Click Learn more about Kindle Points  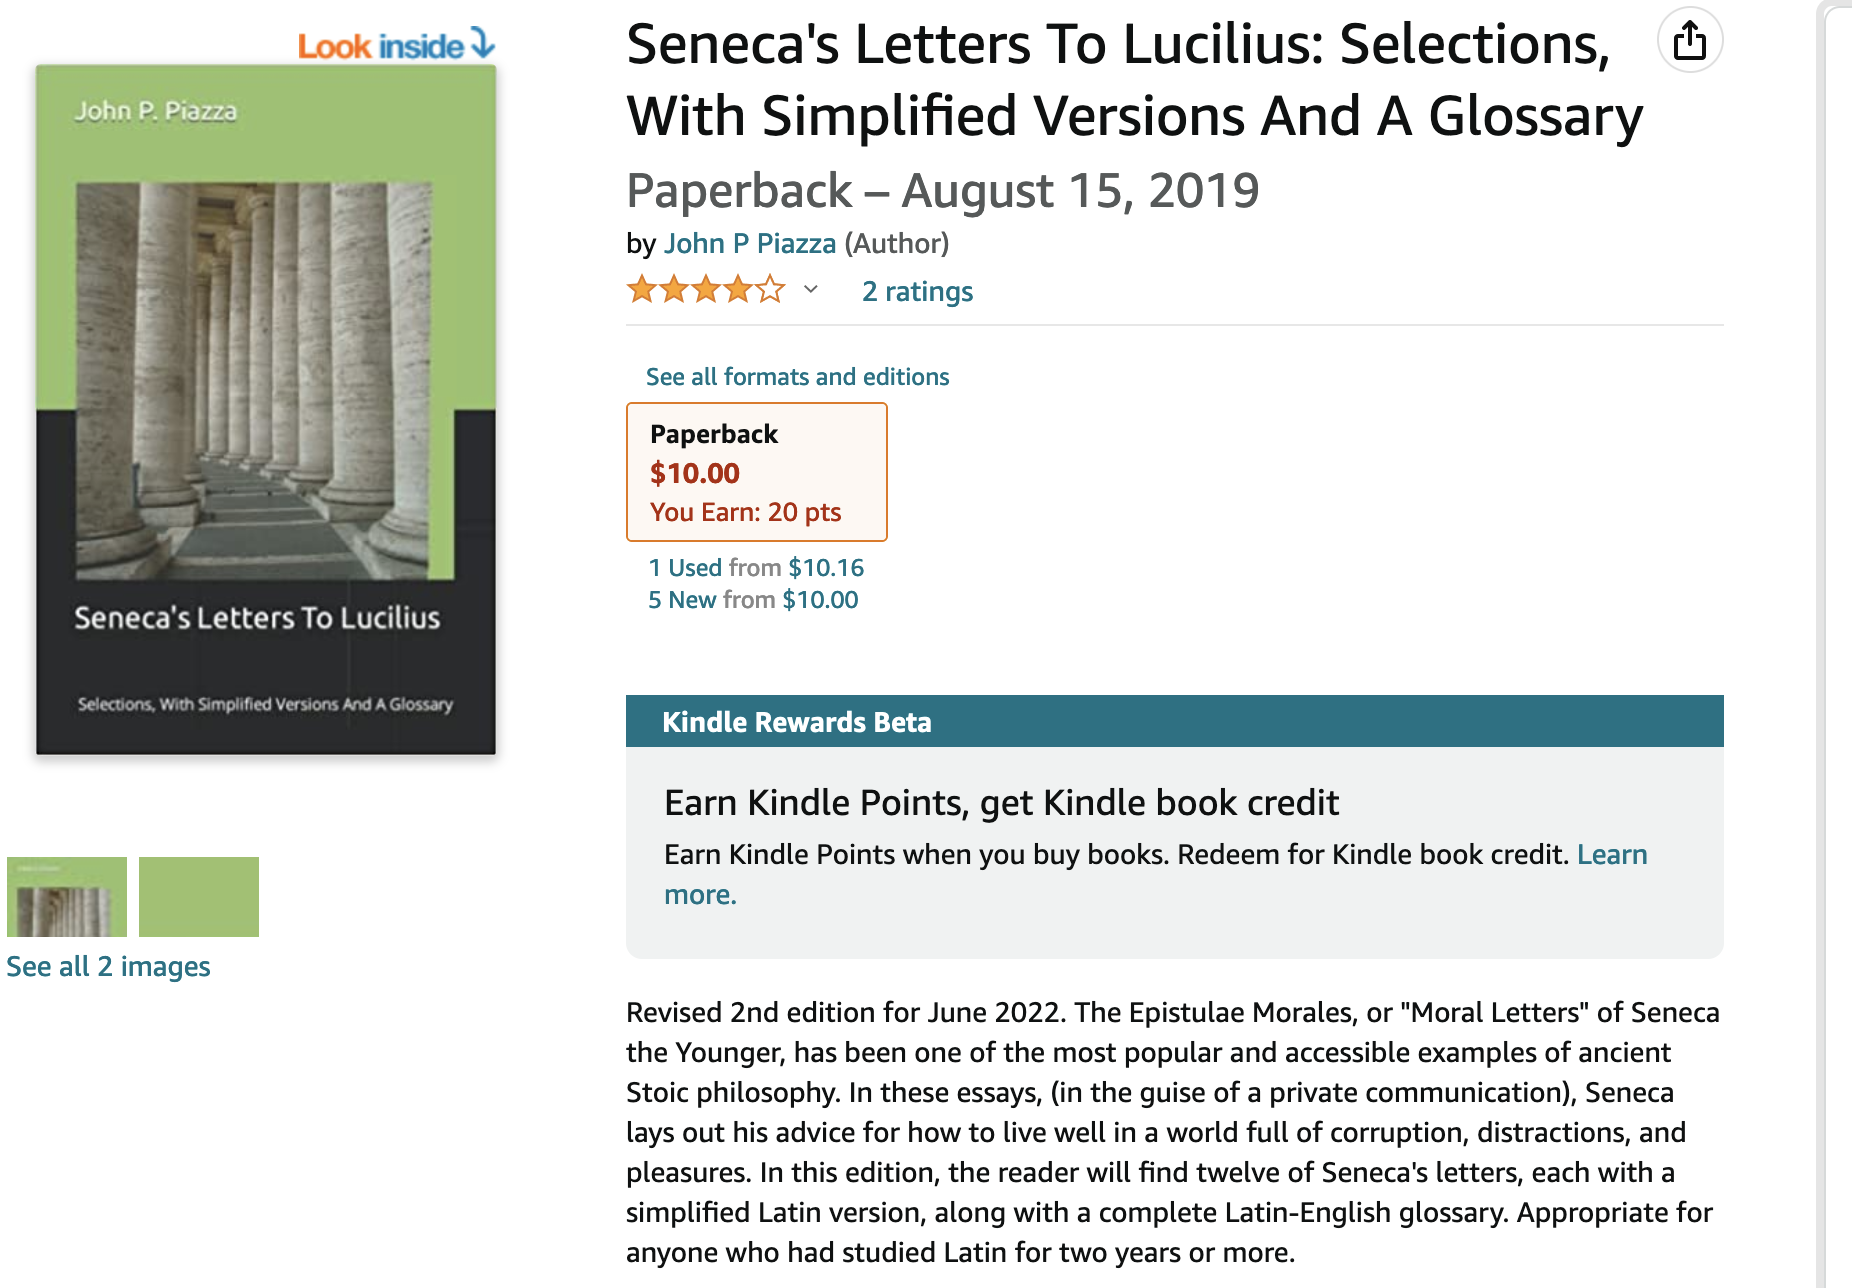tap(1612, 854)
